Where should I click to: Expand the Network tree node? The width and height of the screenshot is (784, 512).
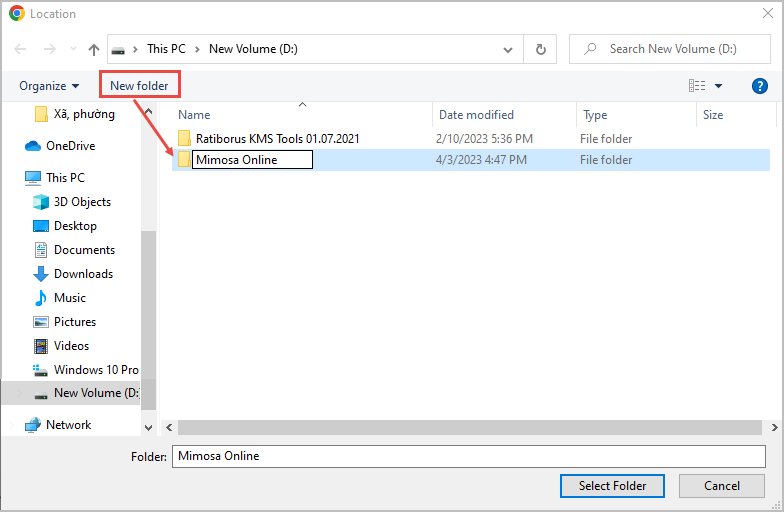coord(12,425)
